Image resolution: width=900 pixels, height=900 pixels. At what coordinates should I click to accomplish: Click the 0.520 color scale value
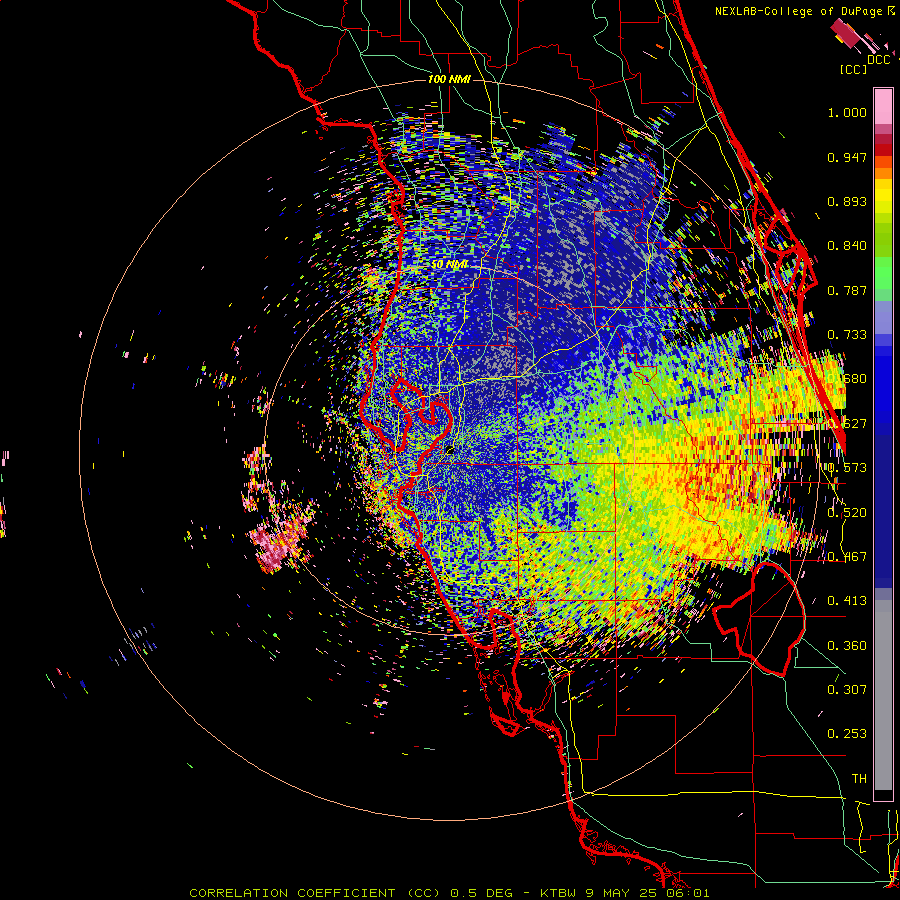847,512
